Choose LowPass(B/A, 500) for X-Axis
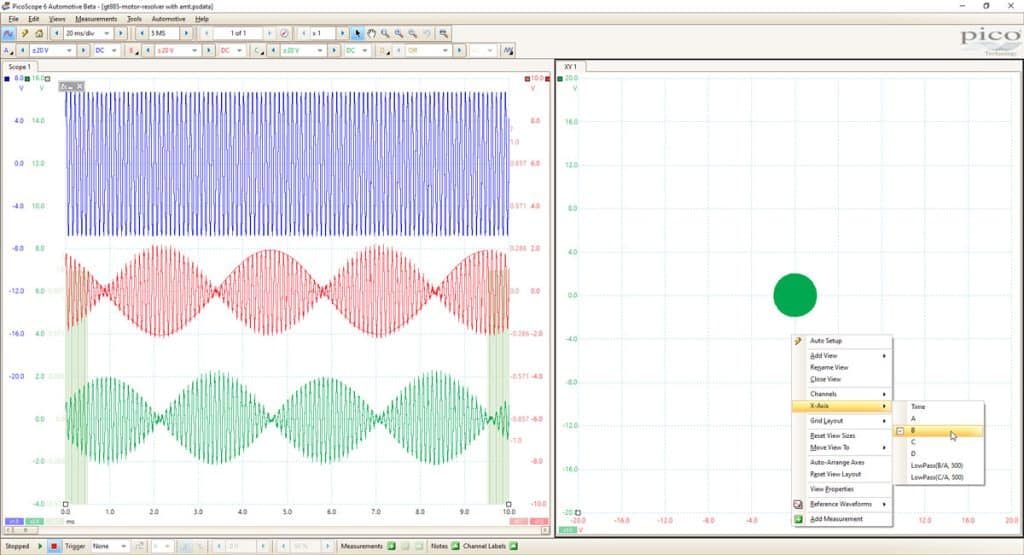Image resolution: width=1024 pixels, height=555 pixels. 938,466
